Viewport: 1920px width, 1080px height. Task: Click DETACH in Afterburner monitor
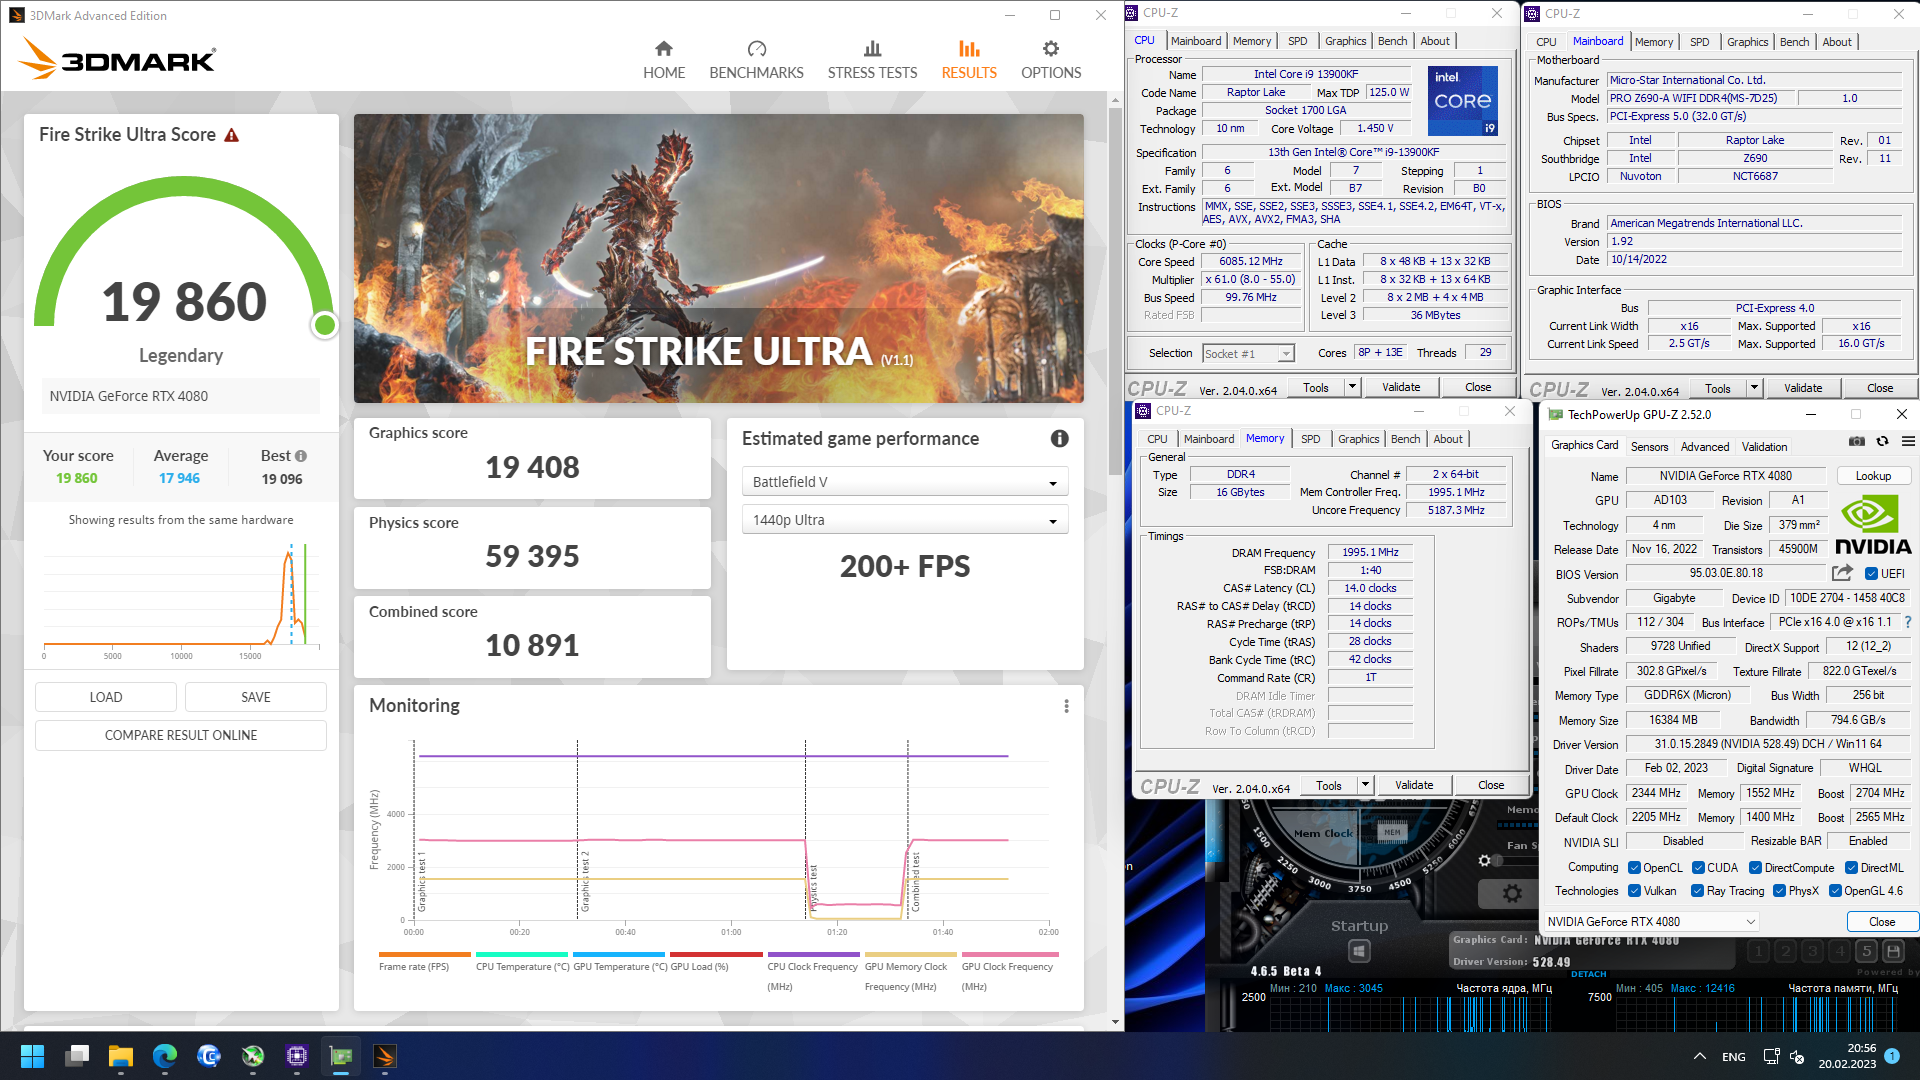1588,974
